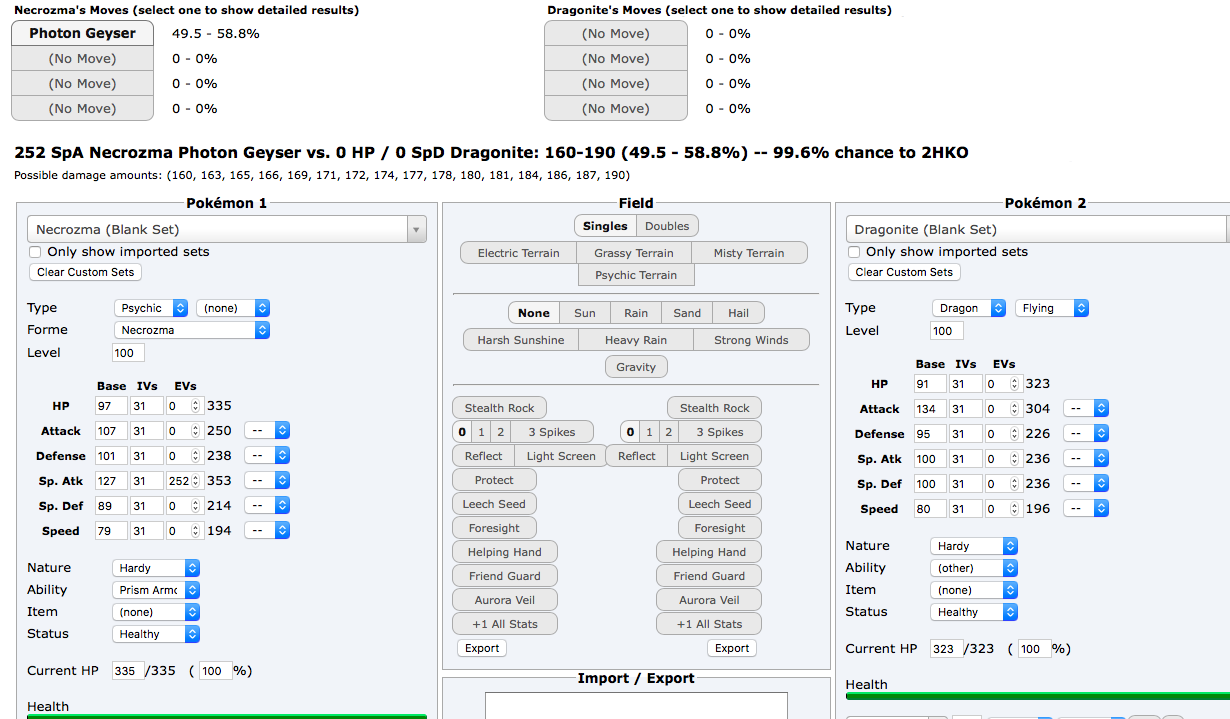Open Necrozma's Item dropdown
This screenshot has height=719, width=1230.
156,612
